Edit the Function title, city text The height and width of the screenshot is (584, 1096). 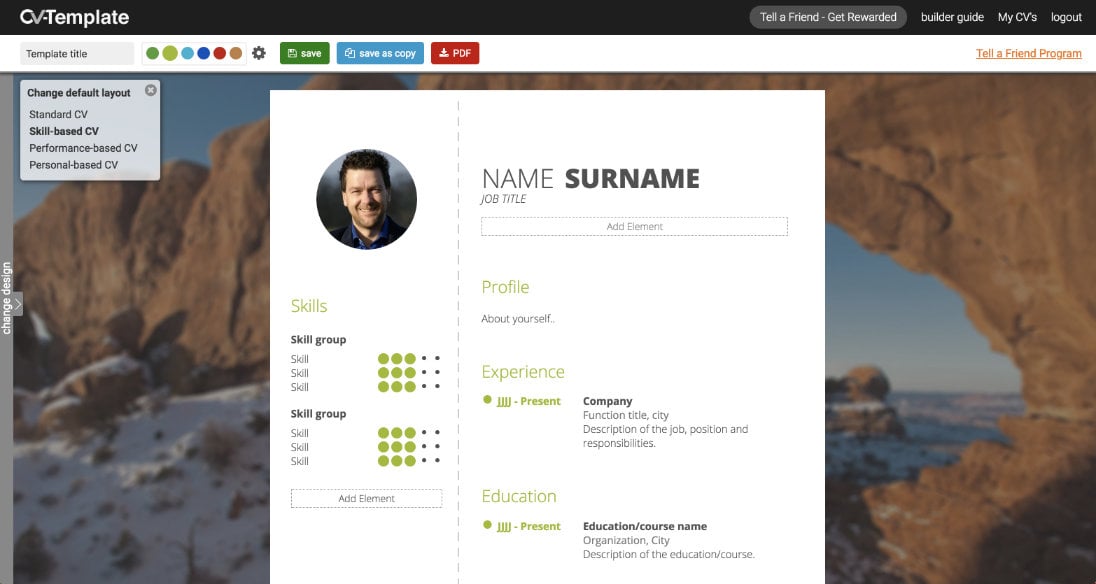point(626,415)
